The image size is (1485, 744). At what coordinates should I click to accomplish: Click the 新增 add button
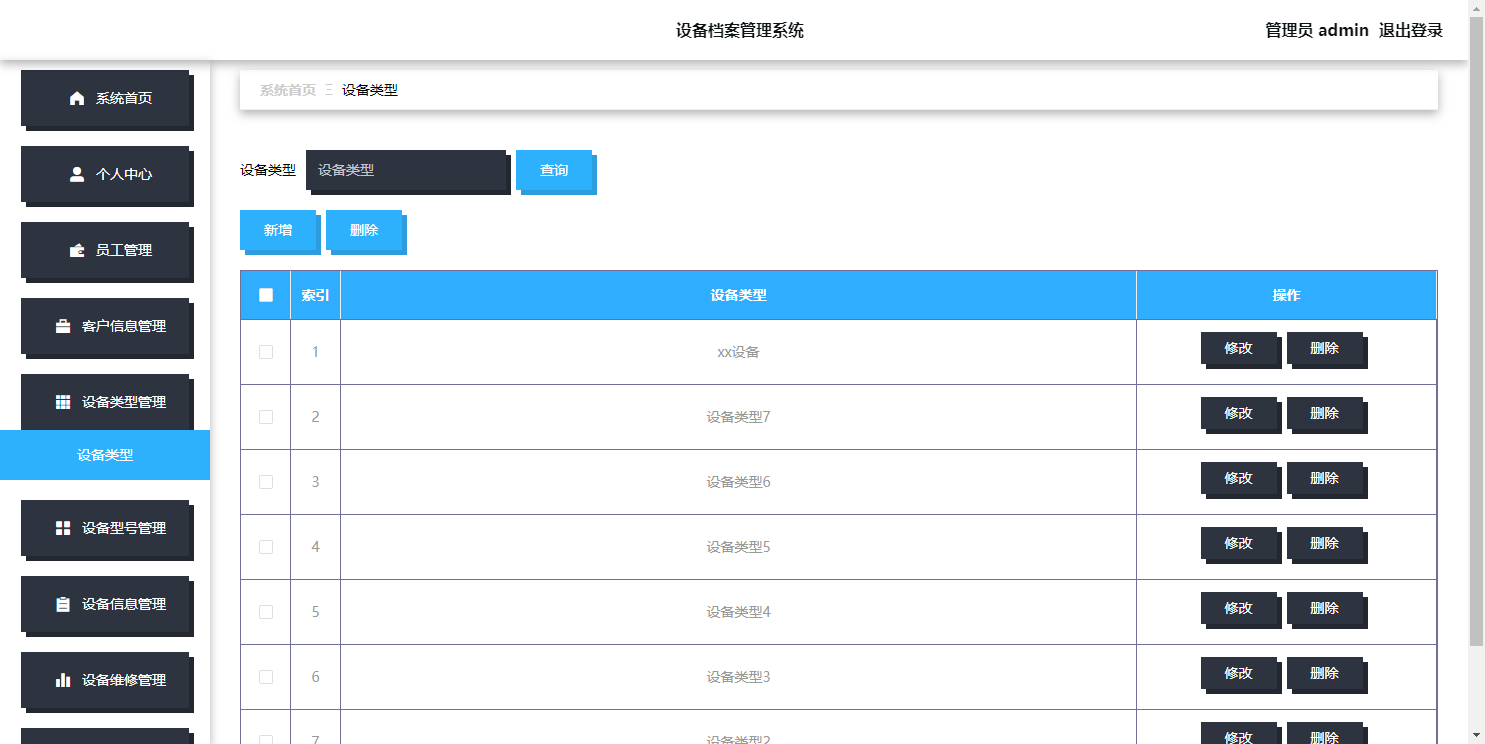pos(278,230)
